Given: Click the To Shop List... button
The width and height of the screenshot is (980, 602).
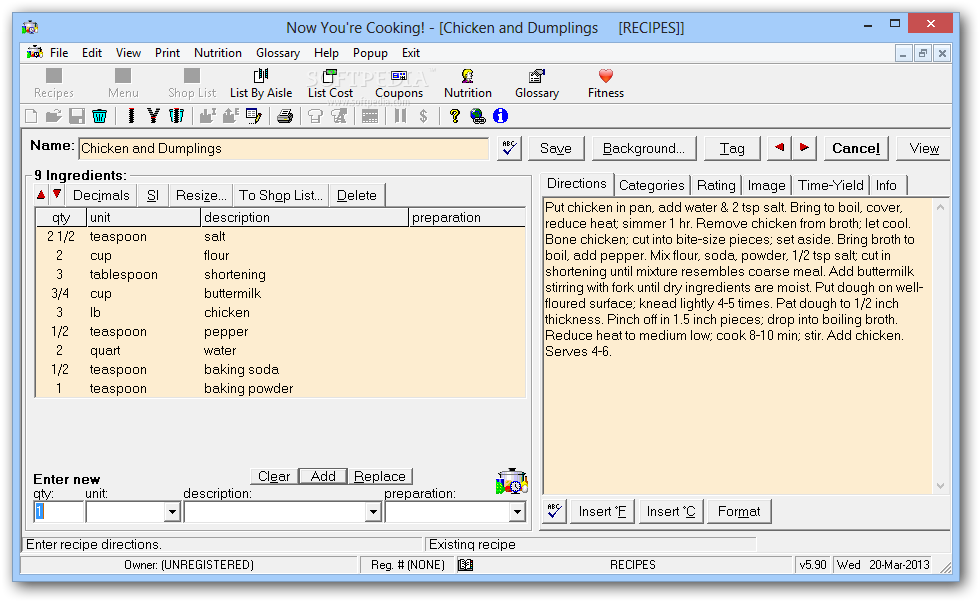Looking at the screenshot, I should tap(281, 195).
